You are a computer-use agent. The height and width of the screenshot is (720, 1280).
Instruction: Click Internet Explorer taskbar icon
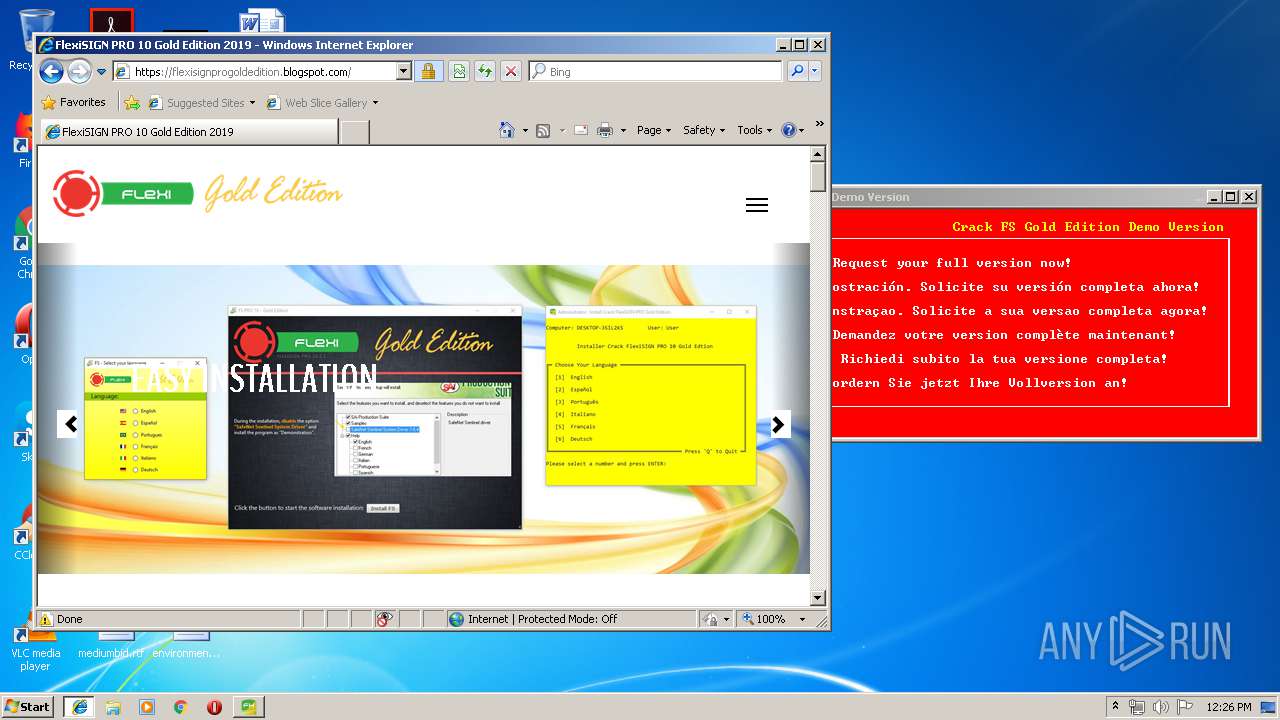pos(79,706)
